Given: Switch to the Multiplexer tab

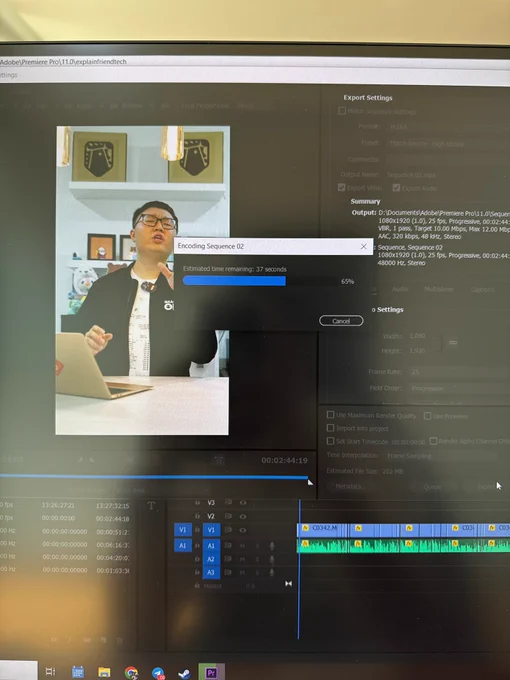Looking at the screenshot, I should [x=439, y=289].
